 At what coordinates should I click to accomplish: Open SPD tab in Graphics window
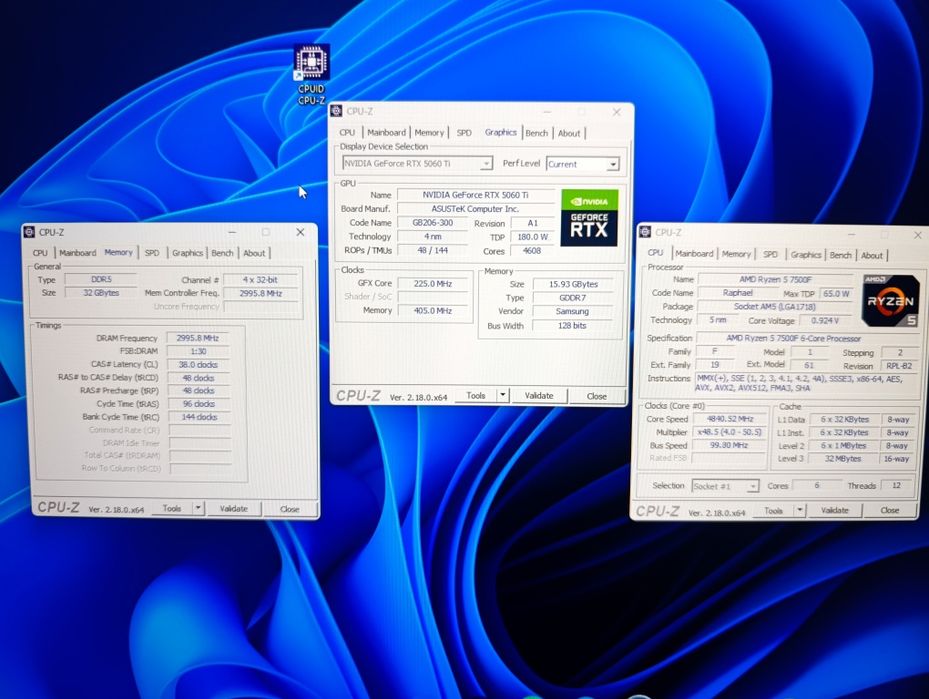(464, 133)
